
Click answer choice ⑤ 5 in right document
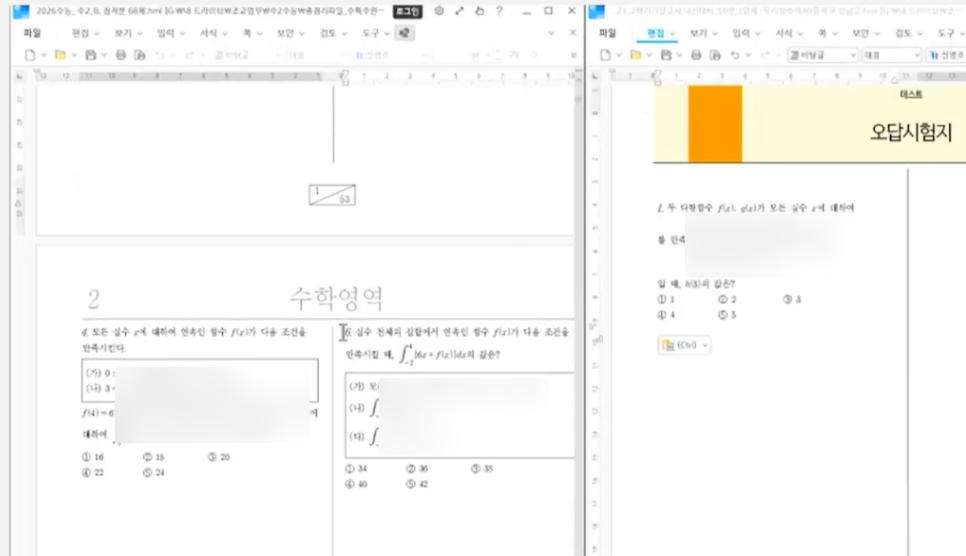pos(727,315)
